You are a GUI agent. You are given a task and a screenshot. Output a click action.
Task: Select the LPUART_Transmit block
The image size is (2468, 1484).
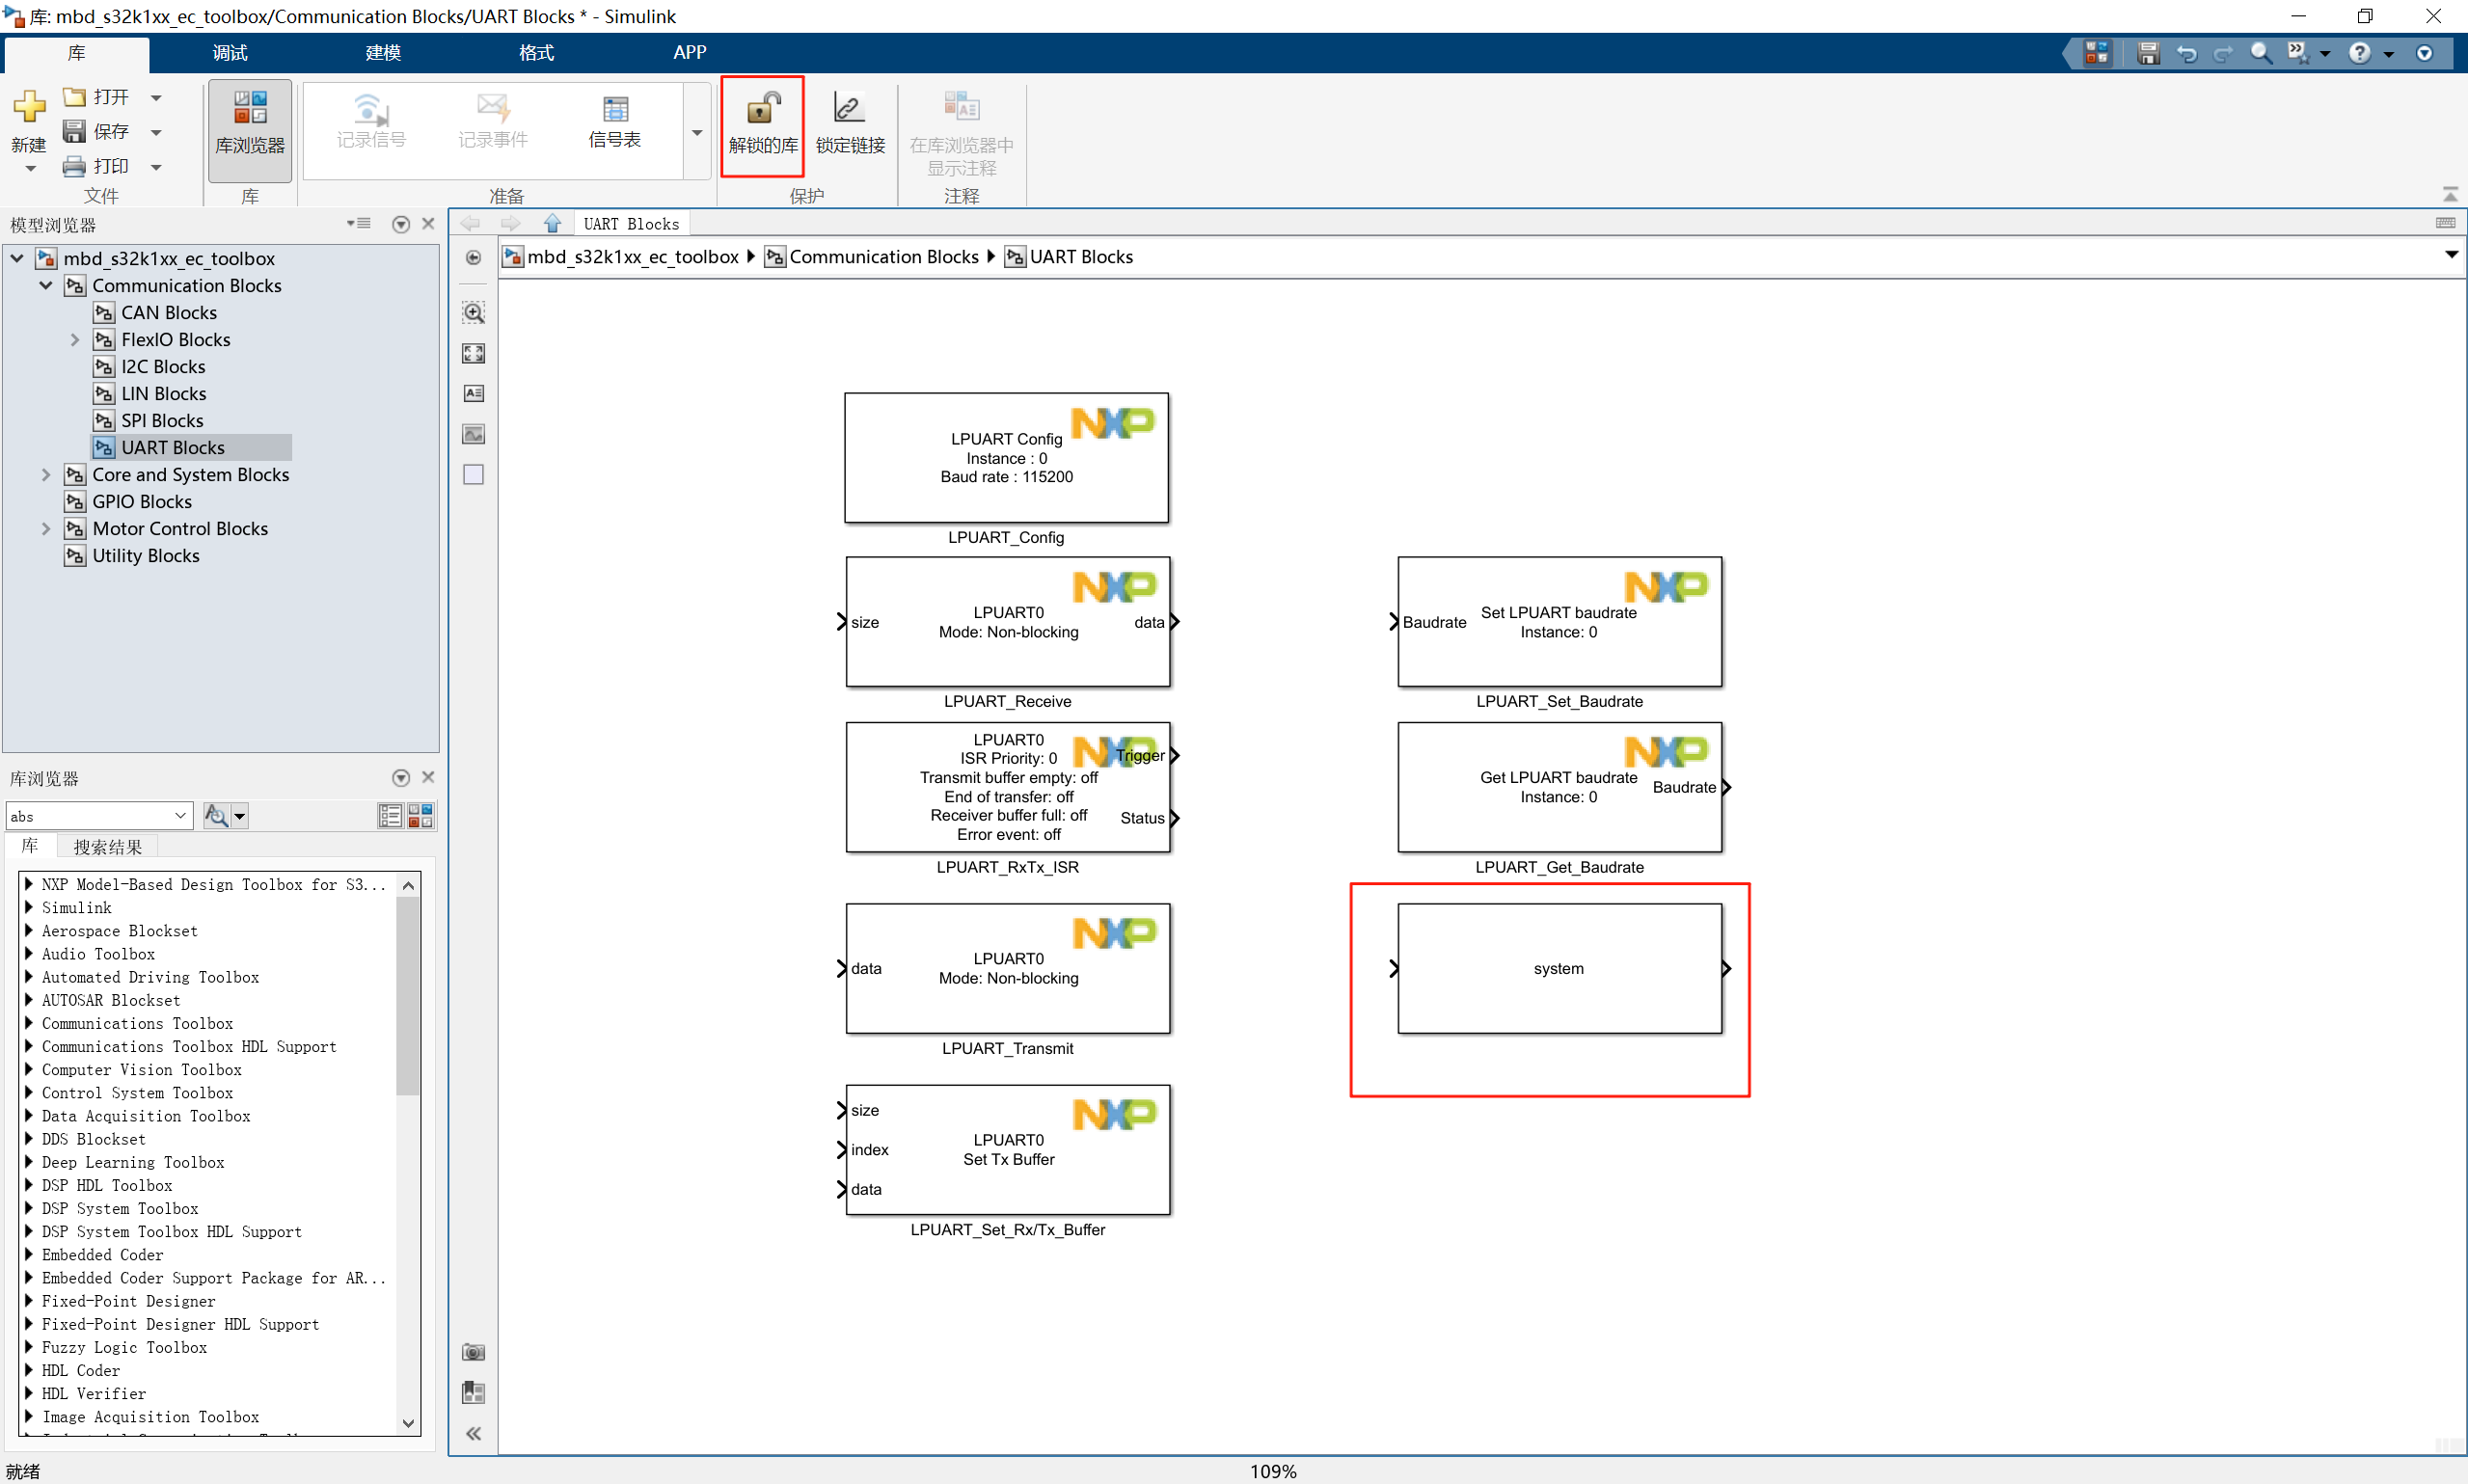tap(1008, 968)
